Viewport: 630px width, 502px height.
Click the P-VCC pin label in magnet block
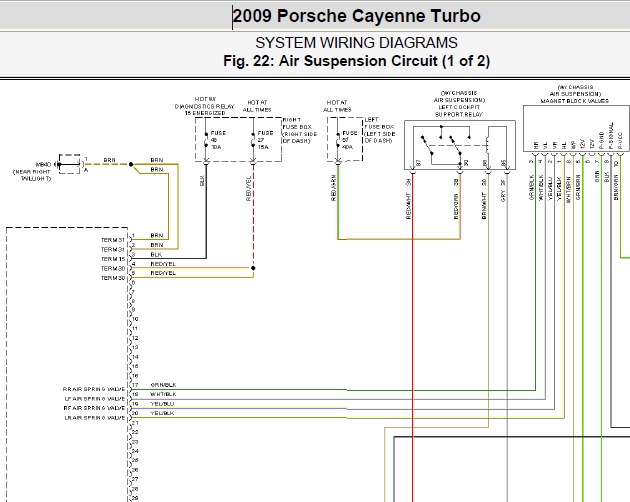pyautogui.click(x=620, y=141)
